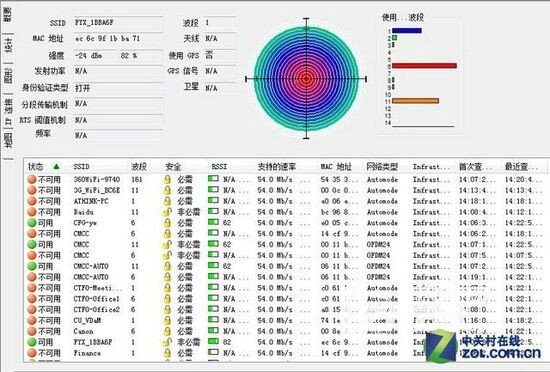Click the lock icon in the Baidu row

[x=167, y=212]
